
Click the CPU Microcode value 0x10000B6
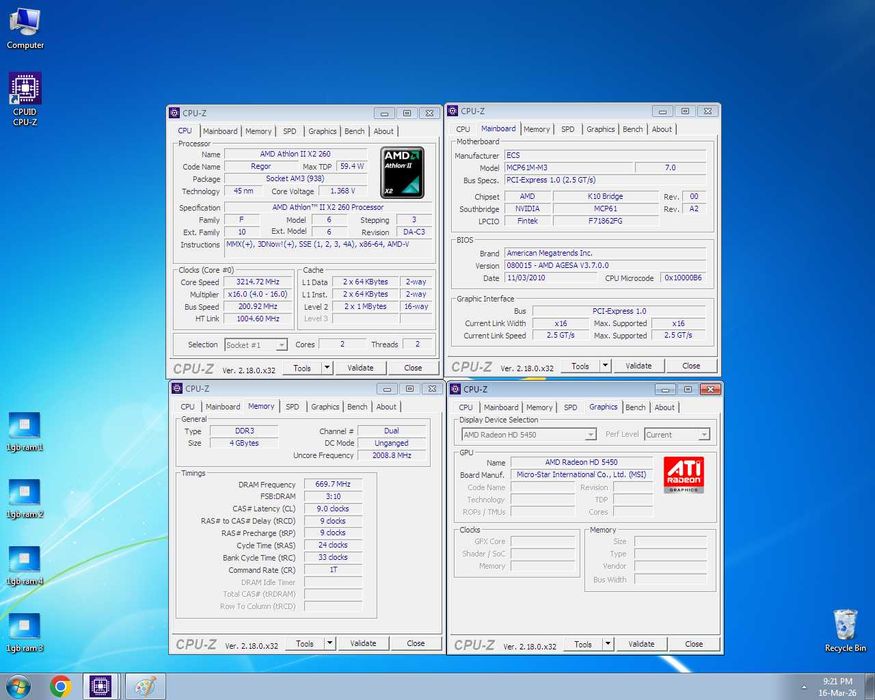683,278
